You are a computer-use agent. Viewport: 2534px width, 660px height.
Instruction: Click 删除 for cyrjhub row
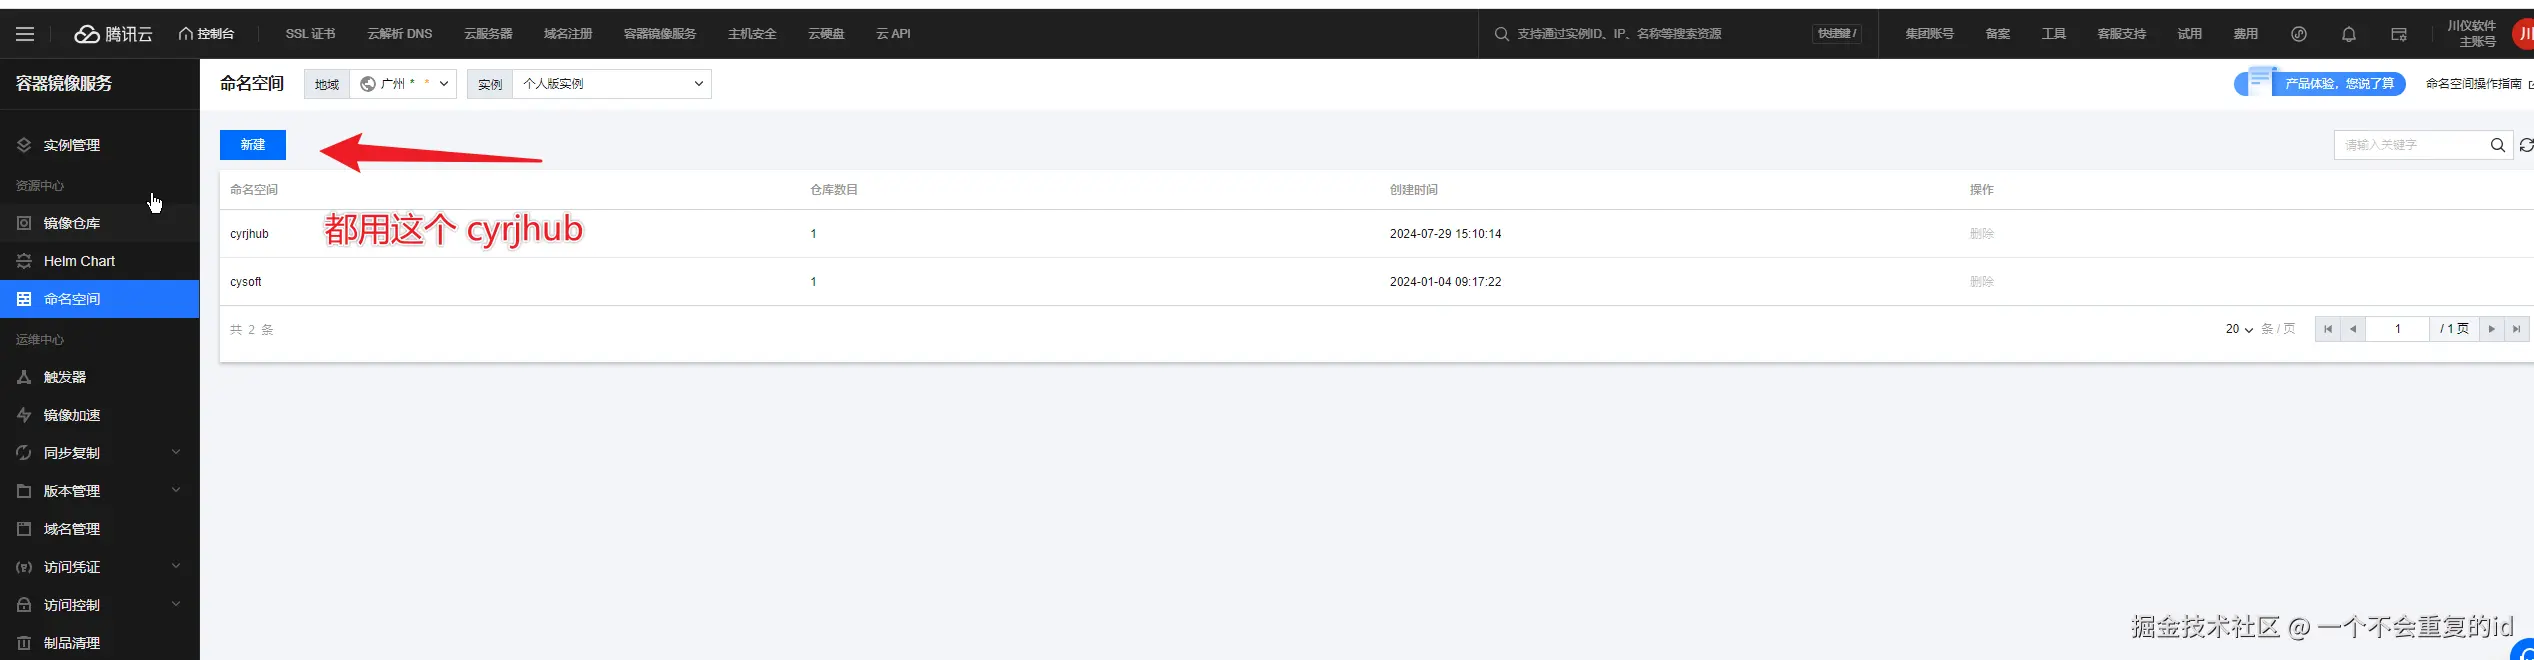click(1981, 234)
